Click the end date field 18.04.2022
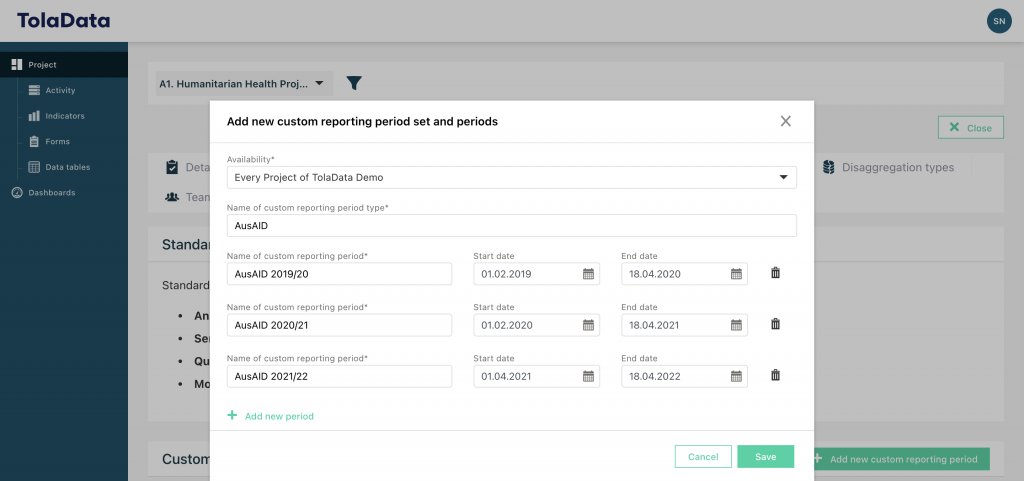This screenshot has width=1024, height=481. (x=684, y=376)
